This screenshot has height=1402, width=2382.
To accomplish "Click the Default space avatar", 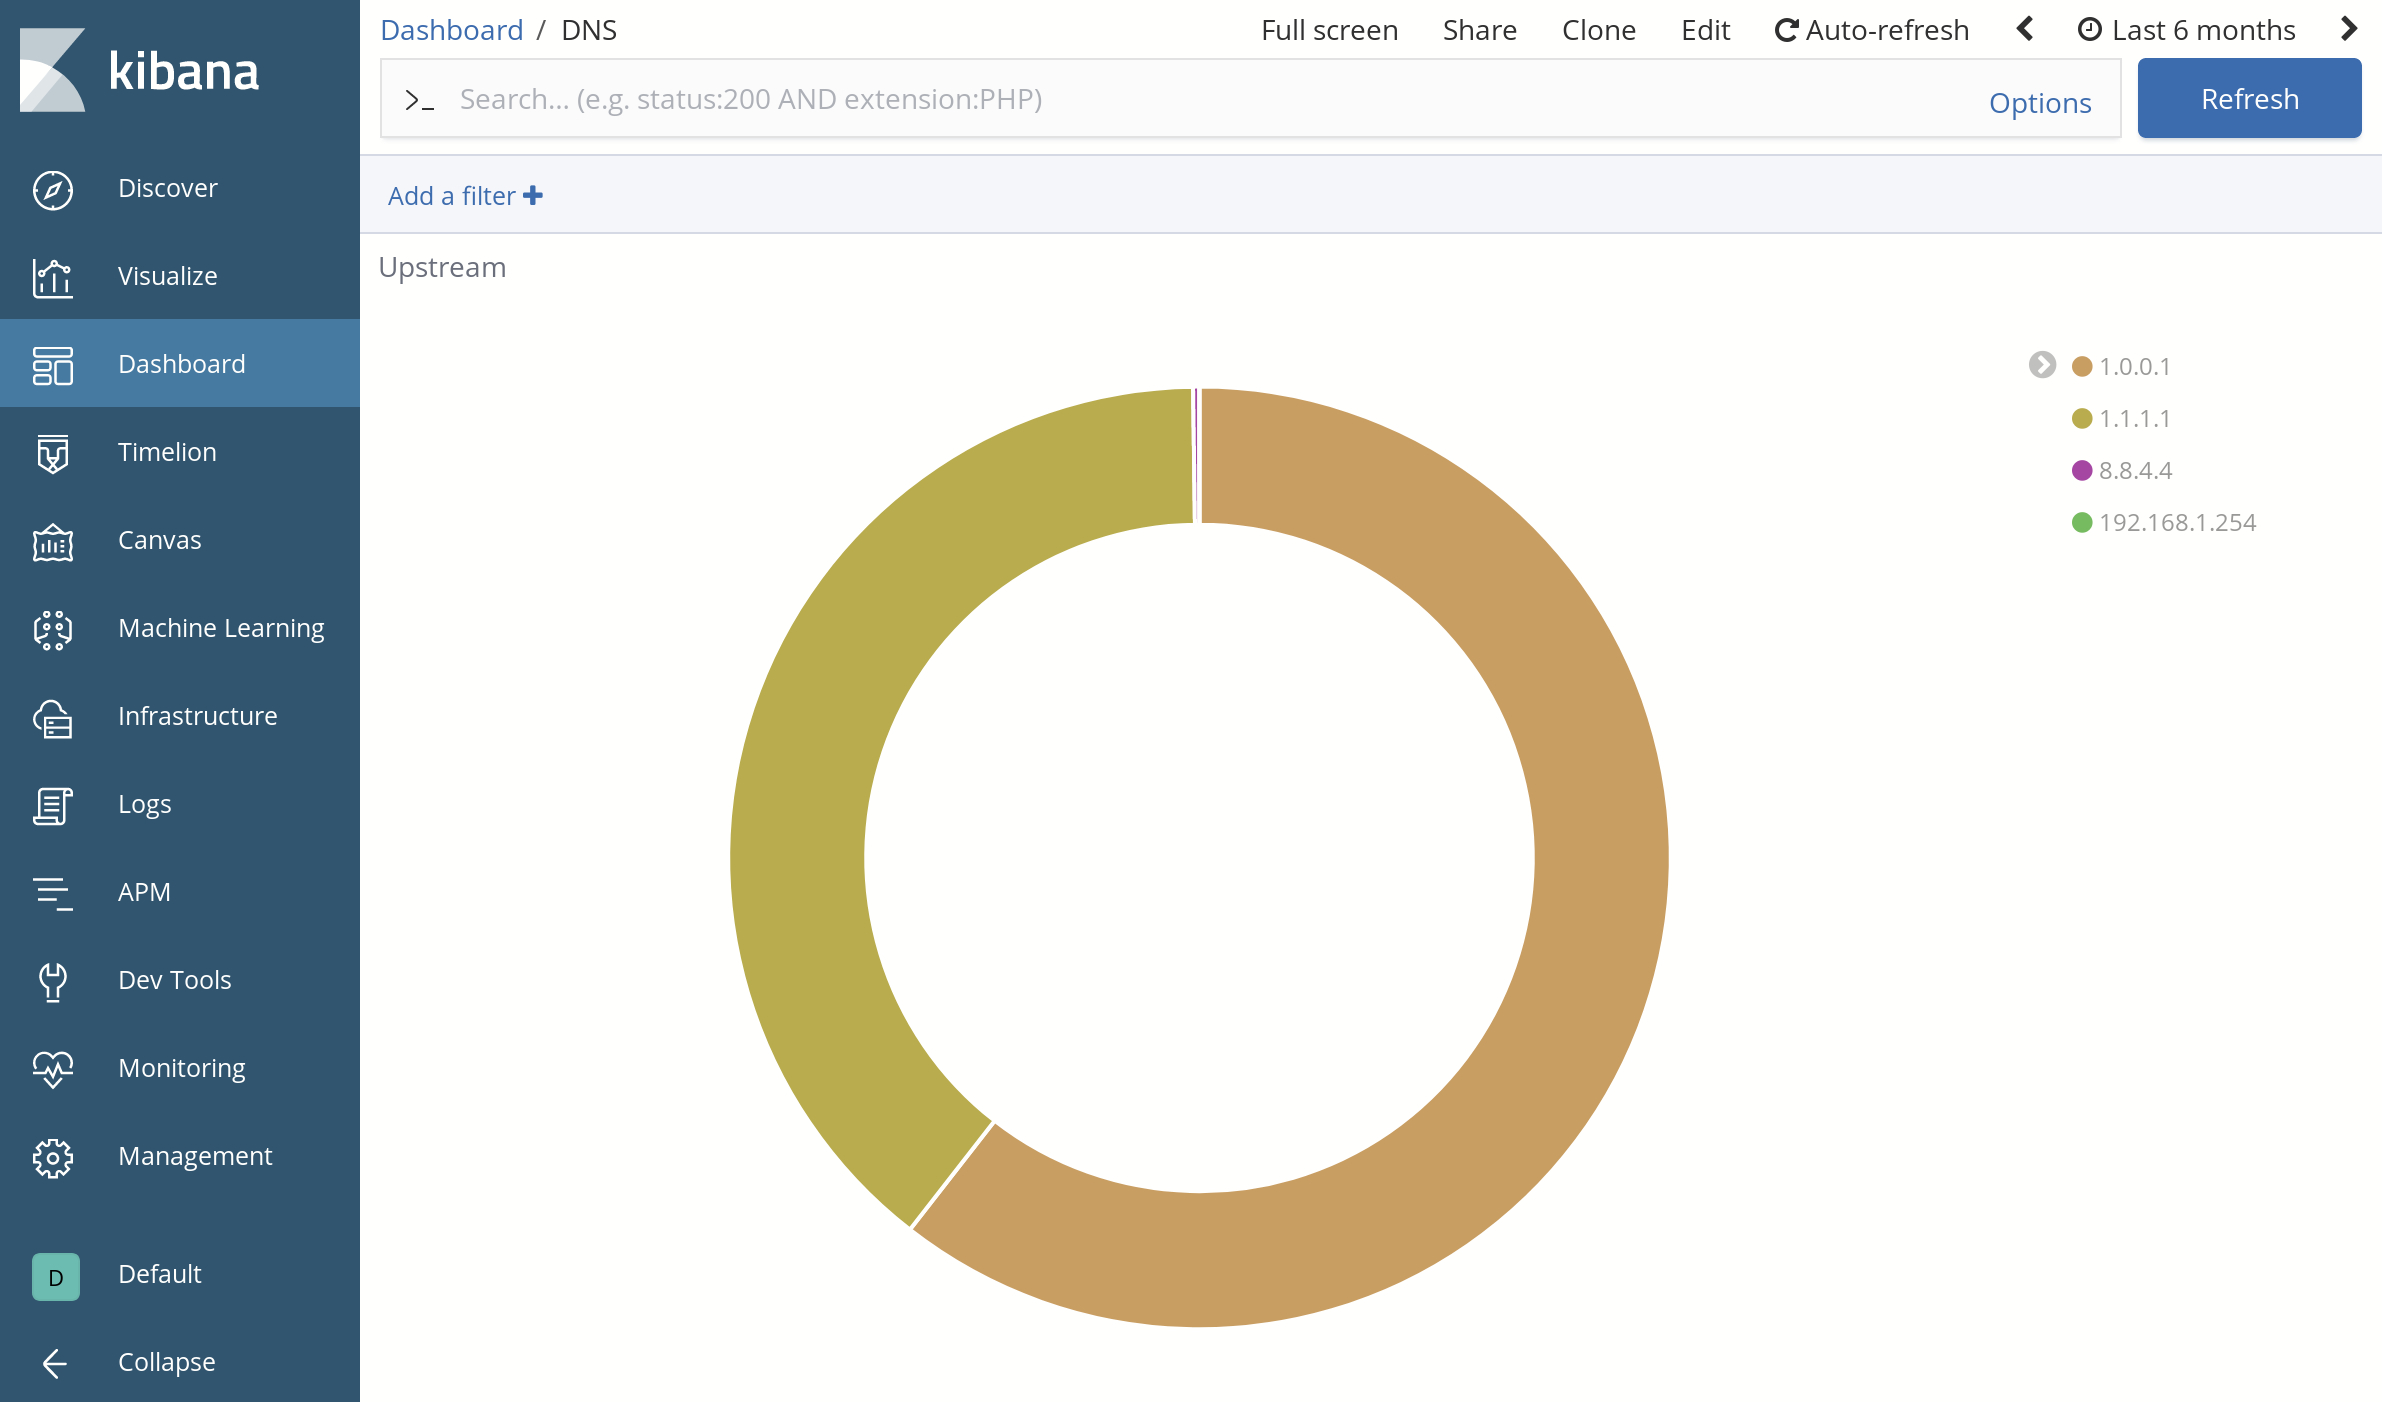I will [x=56, y=1277].
